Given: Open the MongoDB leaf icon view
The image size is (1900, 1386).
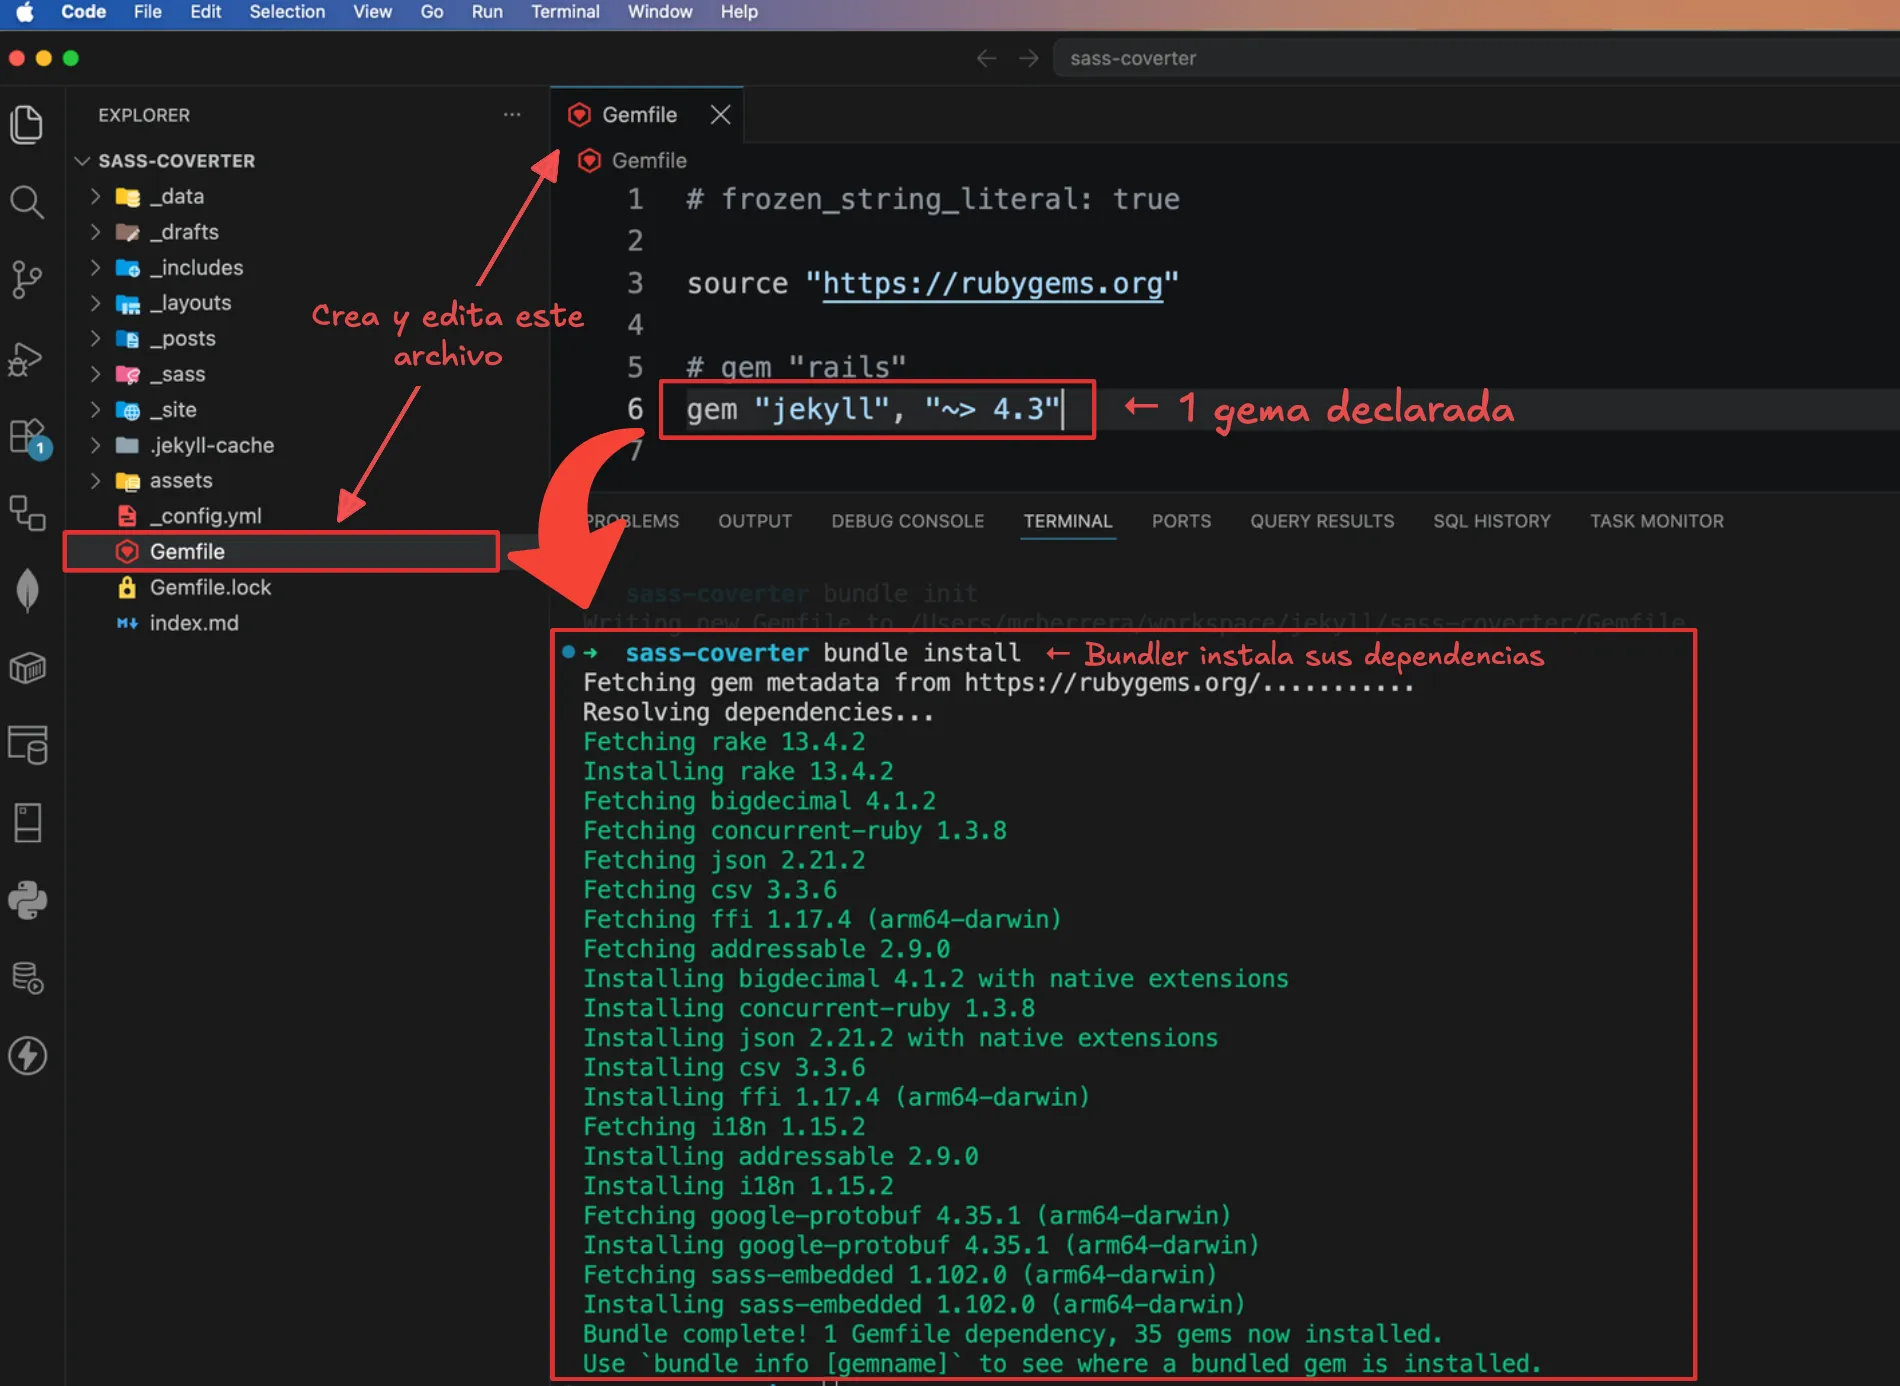Looking at the screenshot, I should [x=27, y=590].
